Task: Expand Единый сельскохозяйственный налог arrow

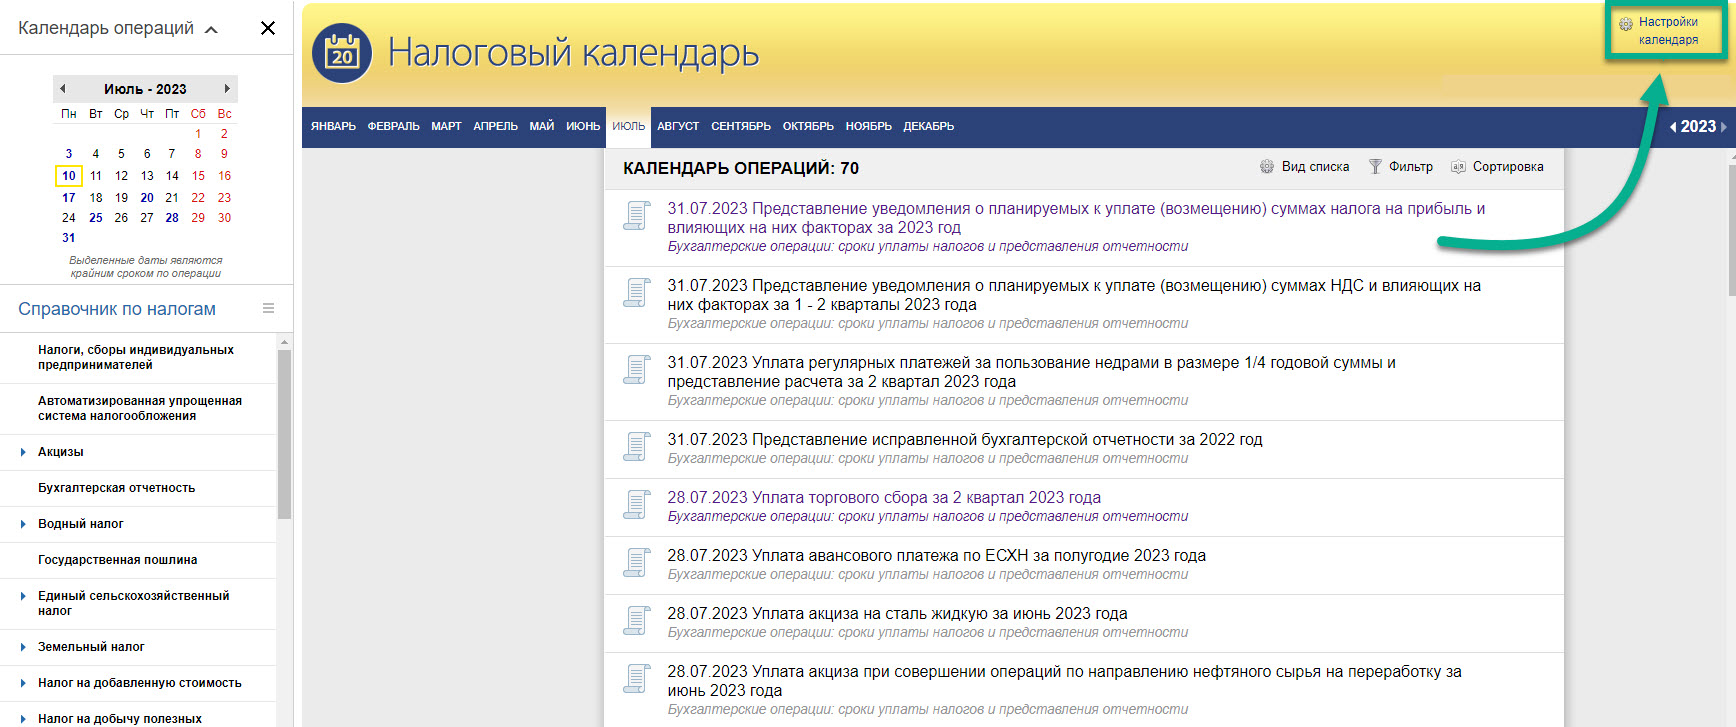Action: pyautogui.click(x=23, y=596)
